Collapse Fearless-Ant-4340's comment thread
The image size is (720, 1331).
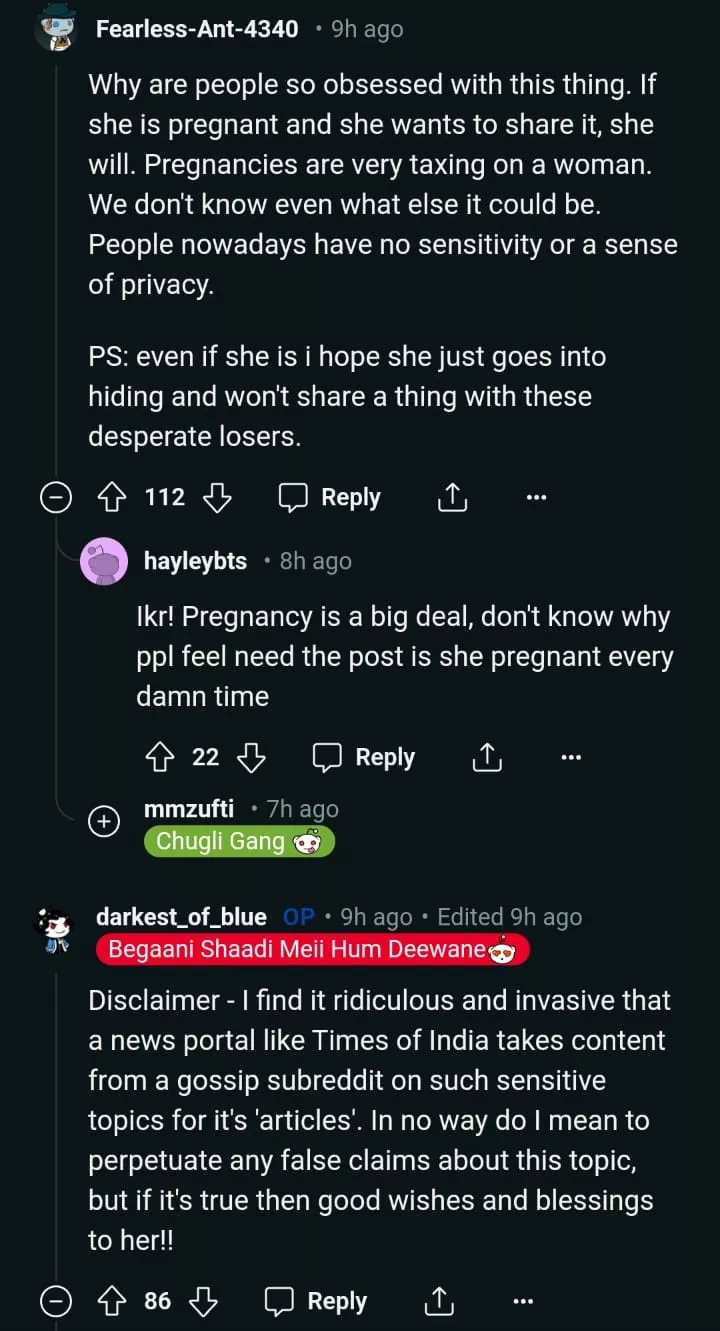click(x=55, y=497)
